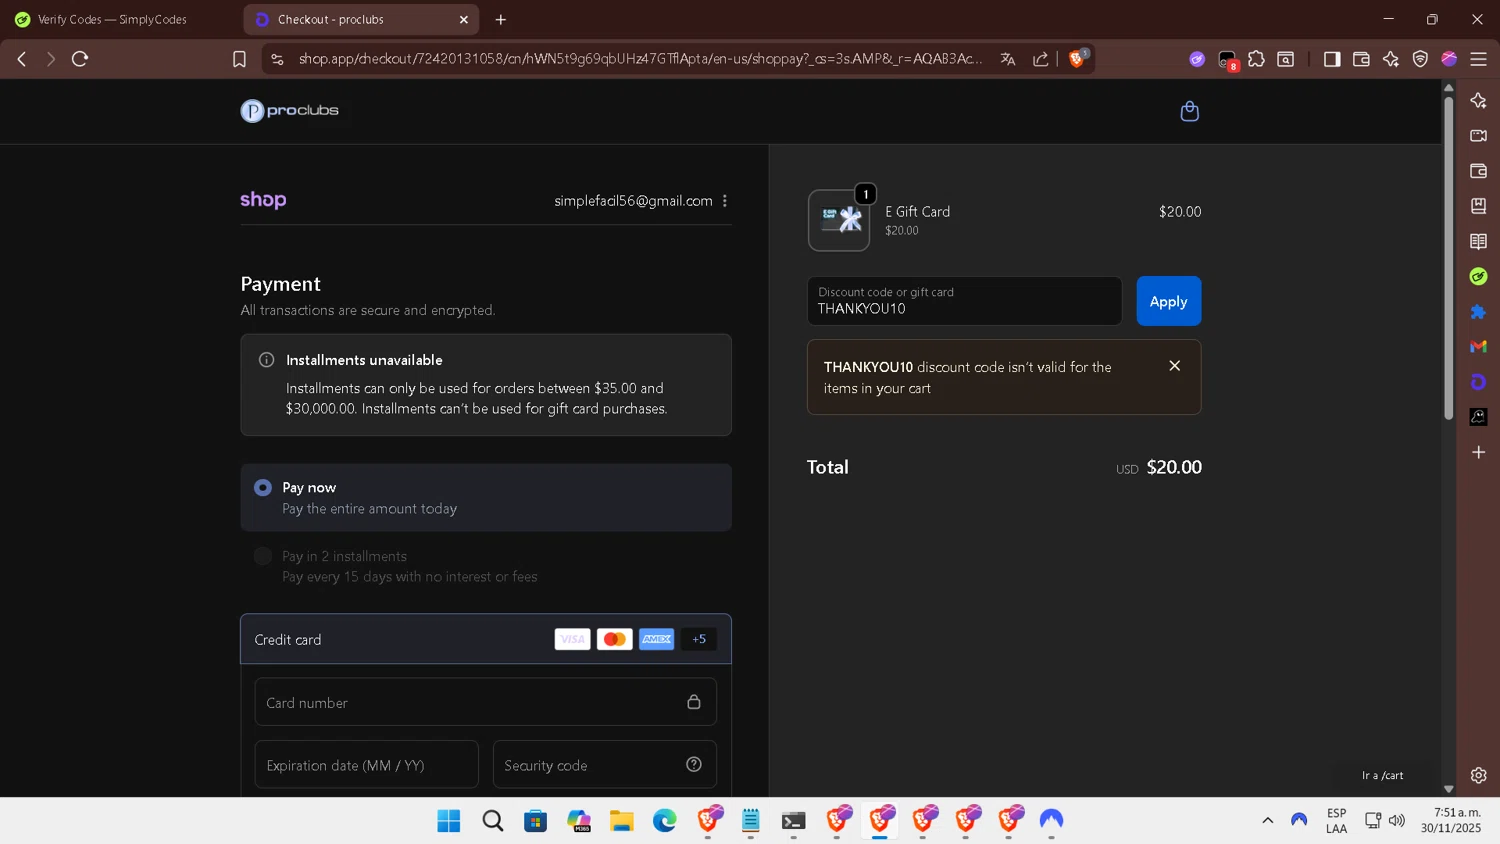Screen dimensions: 1500x844
Task: Open Leo AI in the sidebar
Action: 1478,100
